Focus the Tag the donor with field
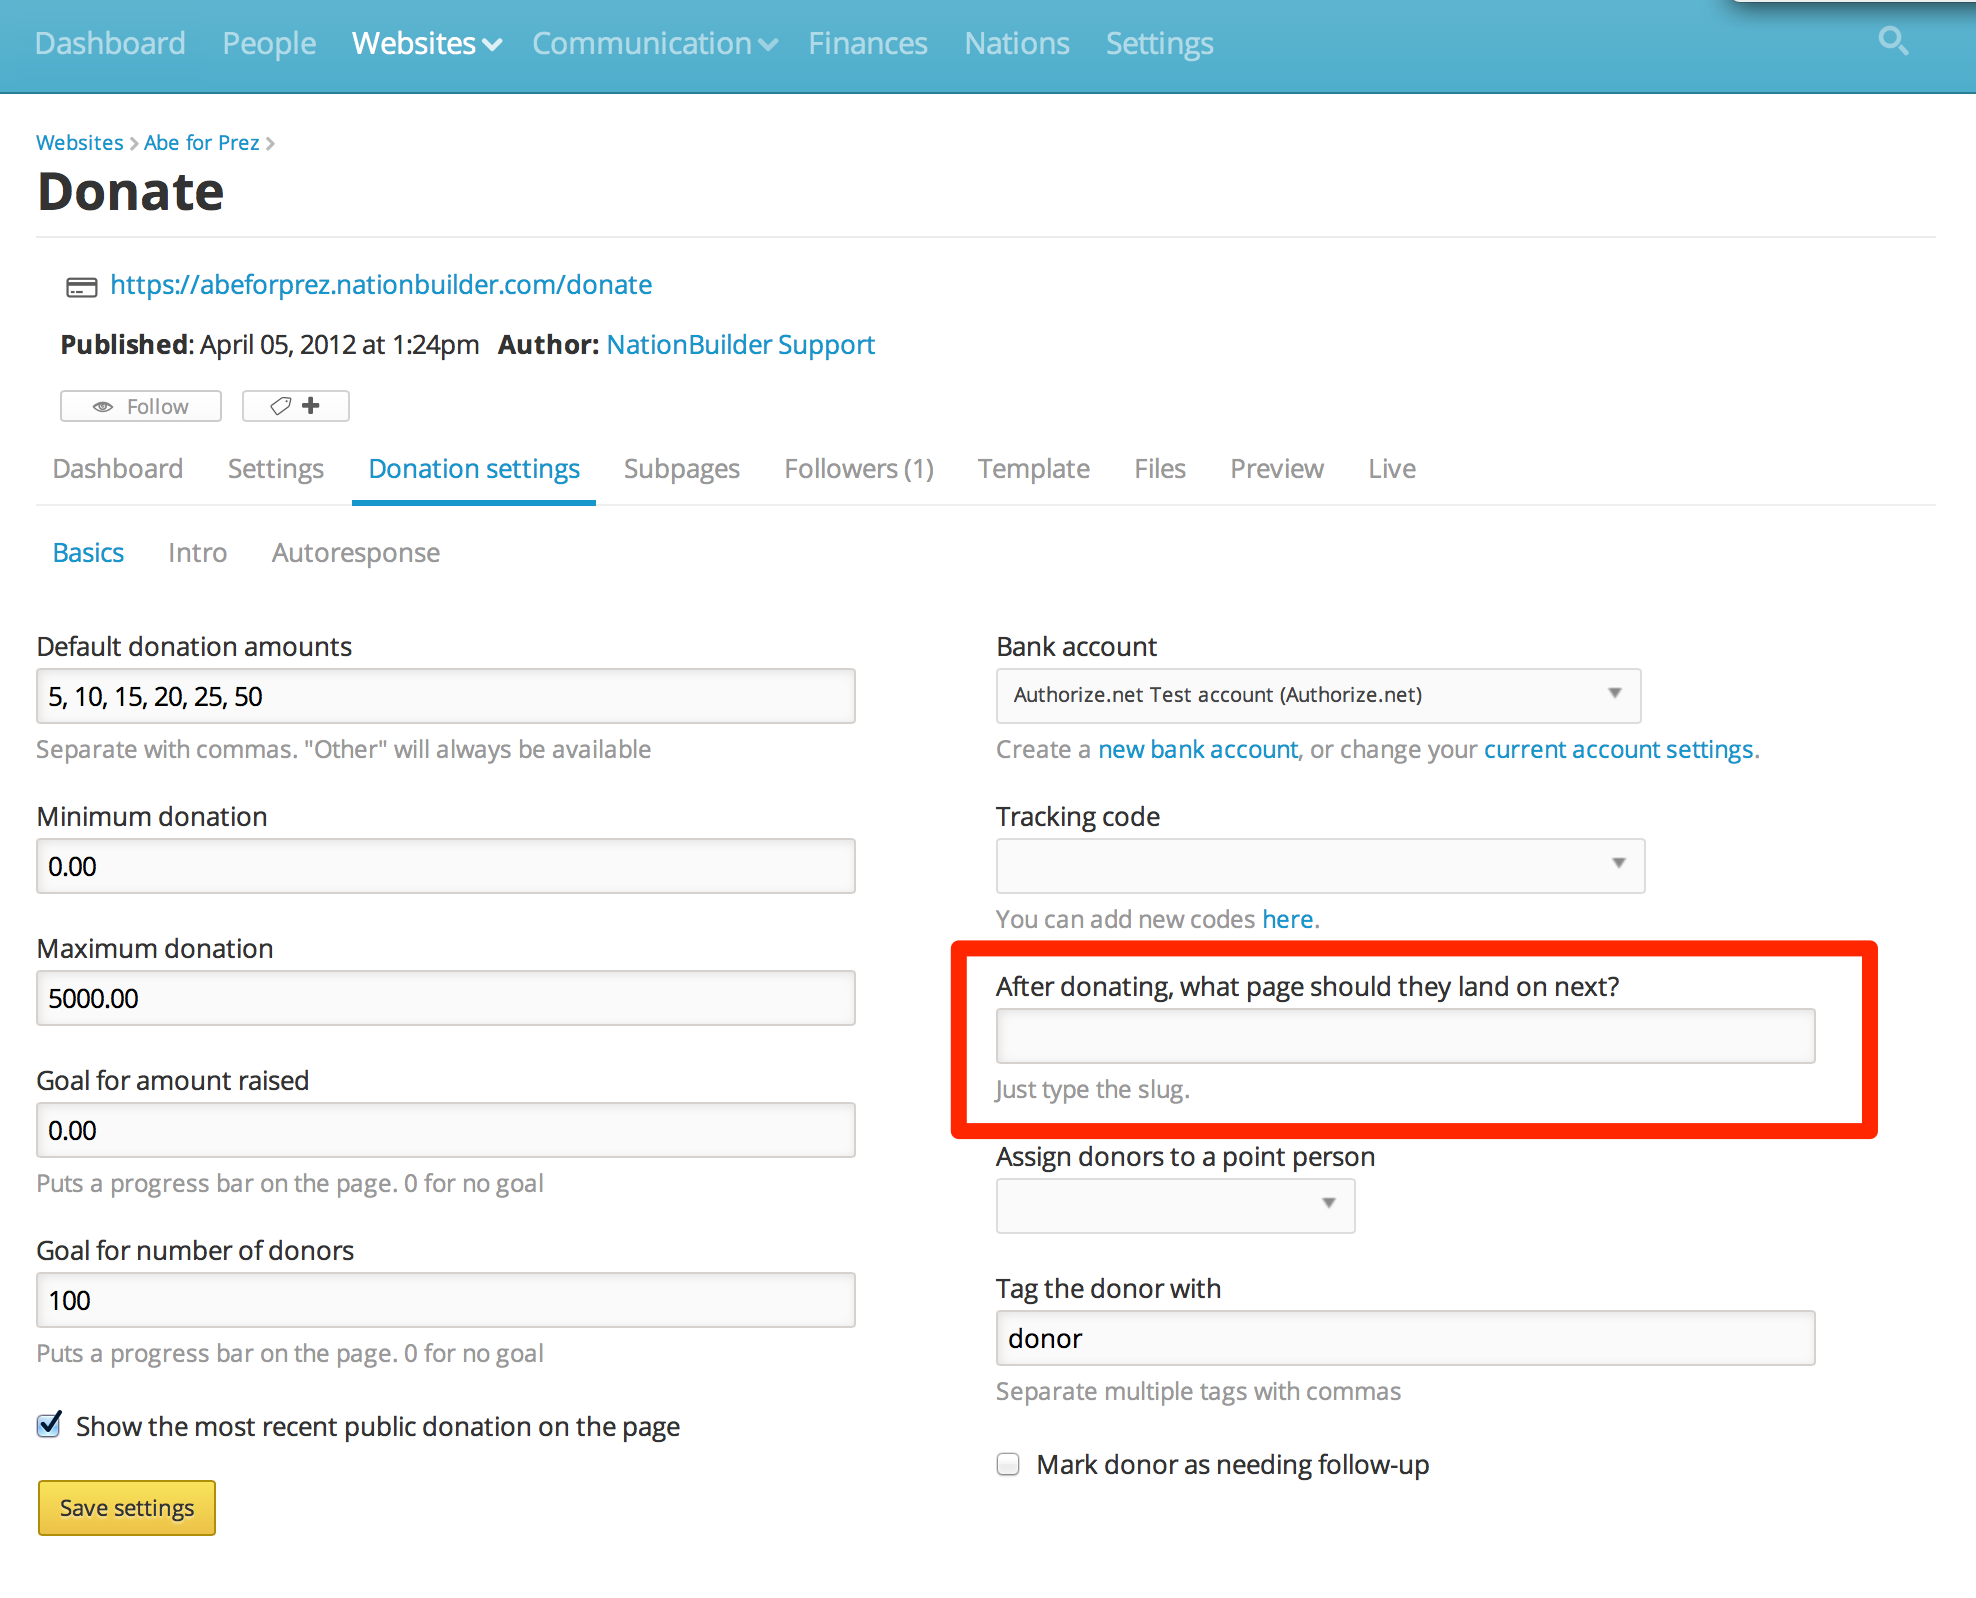The height and width of the screenshot is (1598, 1976). pyautogui.click(x=1406, y=1338)
